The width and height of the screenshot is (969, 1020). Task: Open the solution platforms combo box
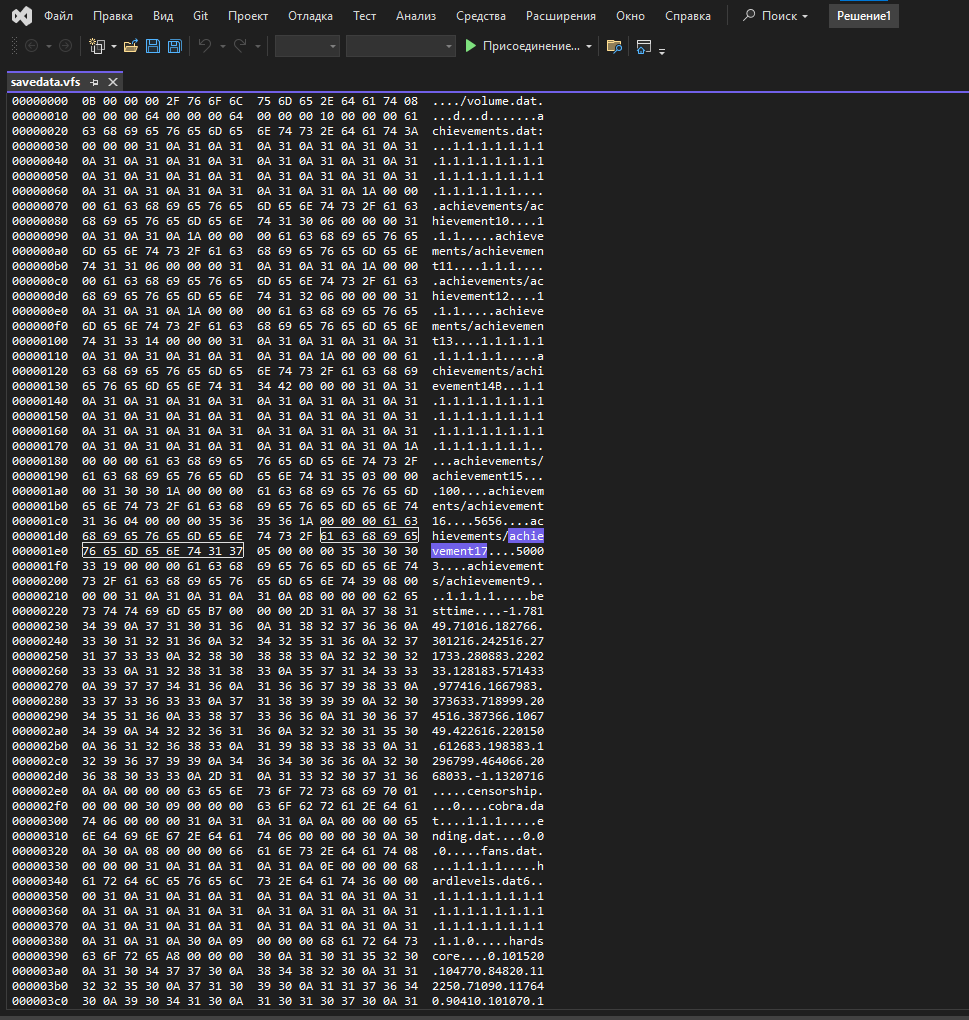click(x=400, y=46)
